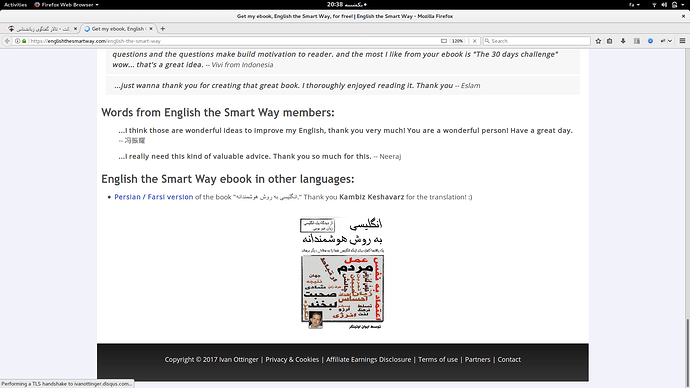This screenshot has width=690, height=388.
Task: Open the Privacy & Cookies link
Action: coord(292,359)
